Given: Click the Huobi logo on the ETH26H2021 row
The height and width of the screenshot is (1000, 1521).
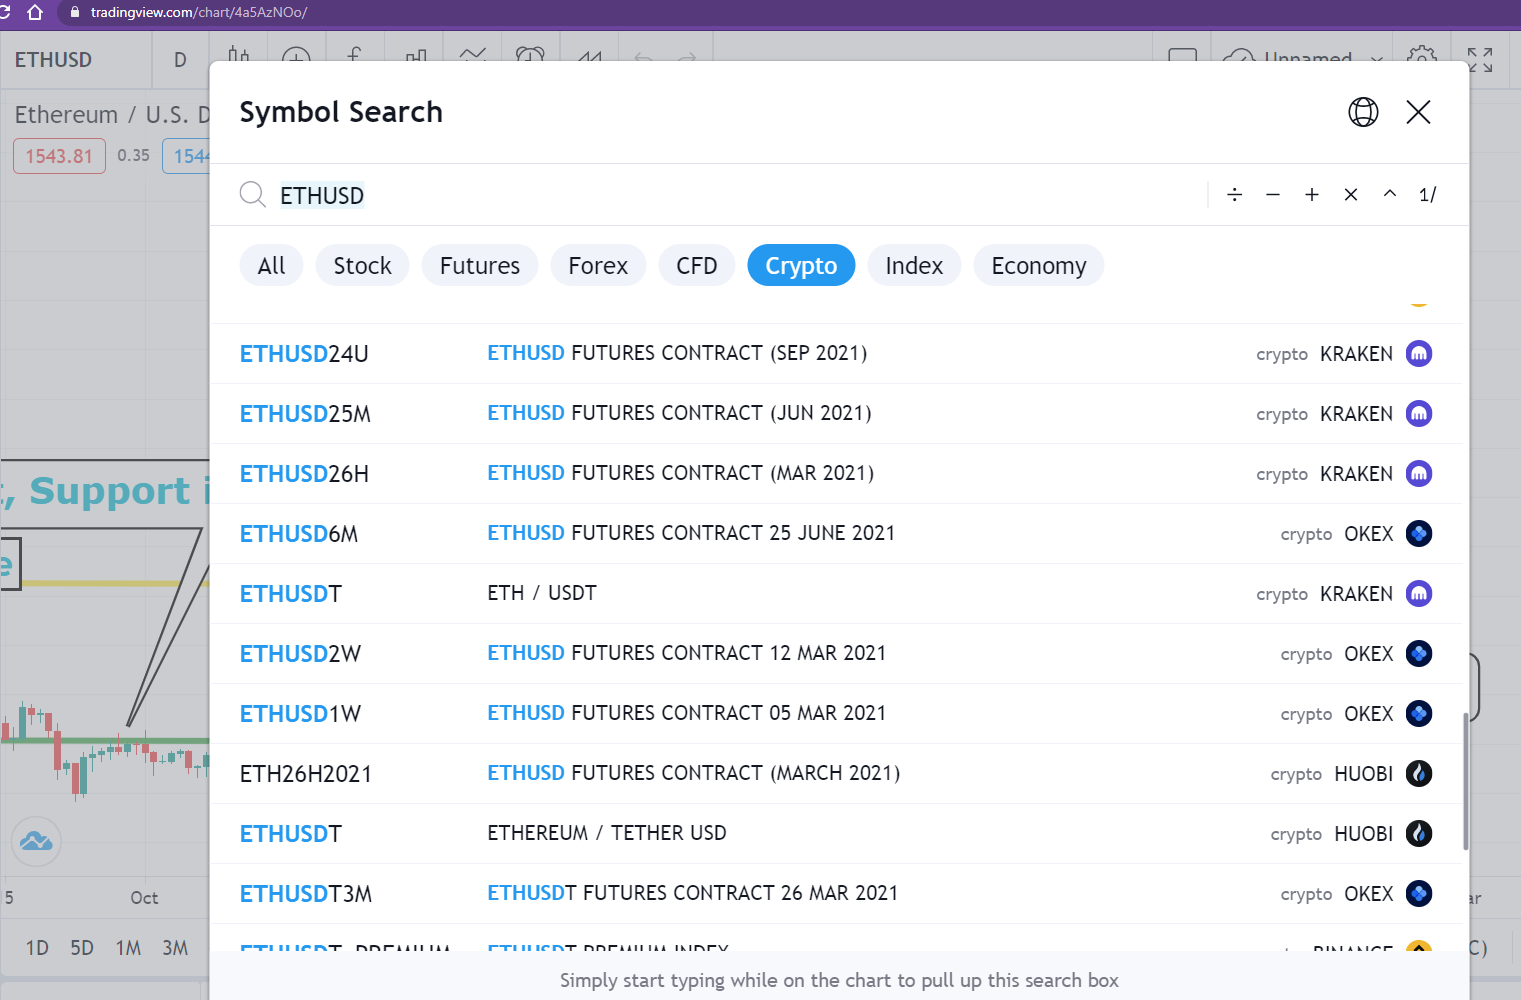Looking at the screenshot, I should point(1419,773).
